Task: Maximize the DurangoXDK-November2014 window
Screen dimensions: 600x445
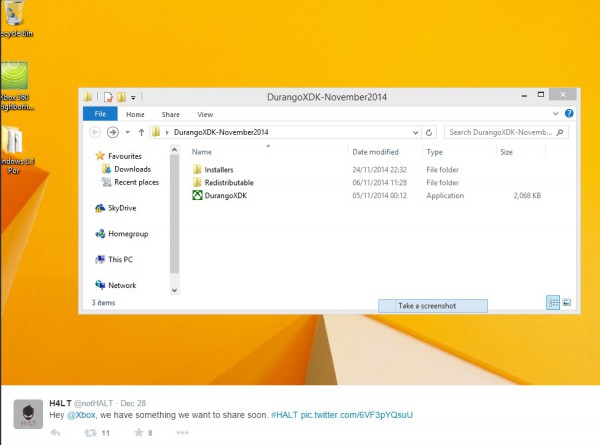Action: click(541, 95)
